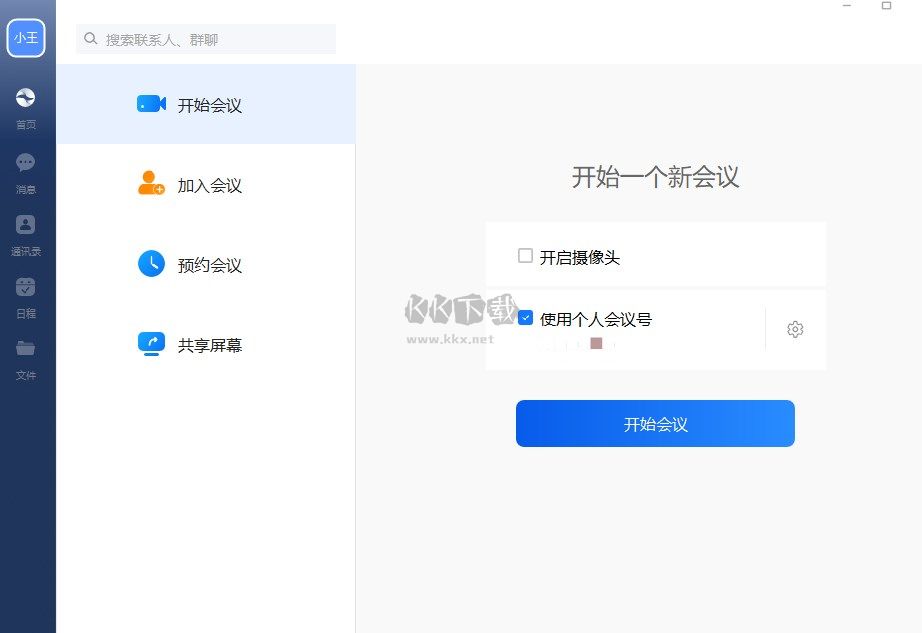The width and height of the screenshot is (922, 633).
Task: Uncheck the 使用个人会议号 option
Action: (524, 319)
